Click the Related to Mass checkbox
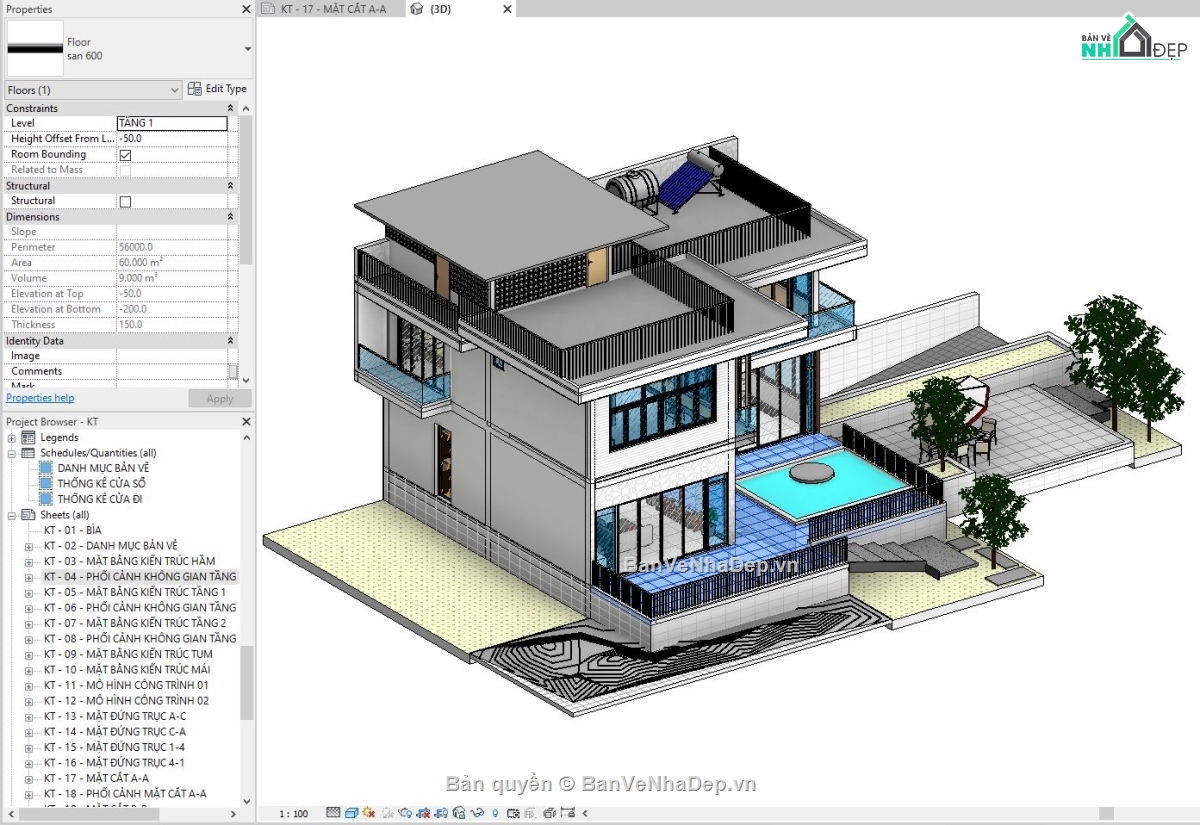Screen dimensions: 1200x825 point(125,170)
